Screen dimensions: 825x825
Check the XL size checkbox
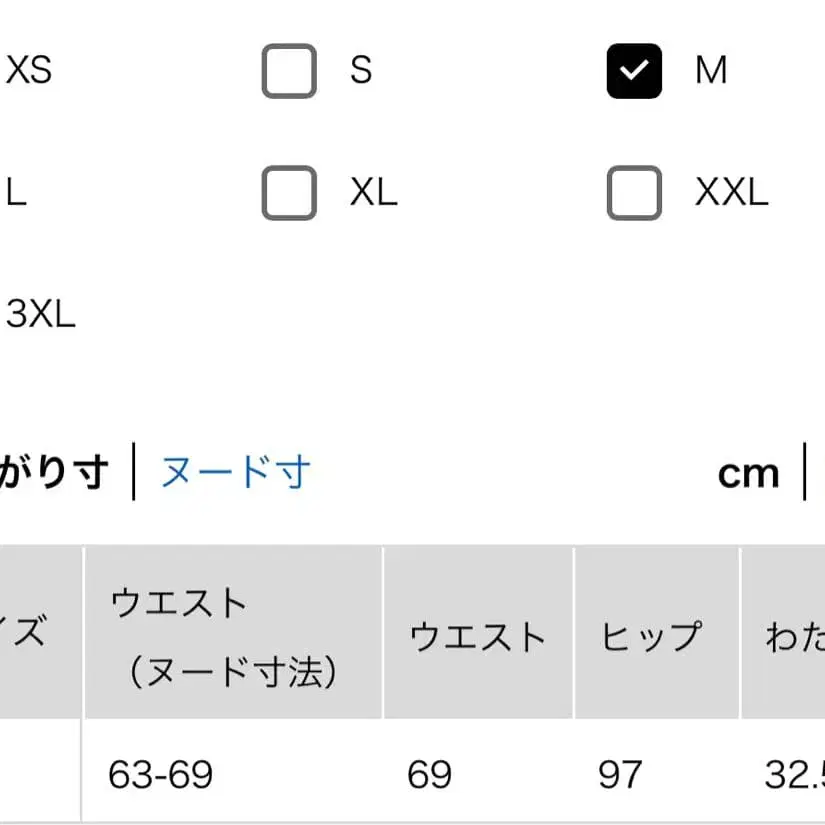pos(289,193)
